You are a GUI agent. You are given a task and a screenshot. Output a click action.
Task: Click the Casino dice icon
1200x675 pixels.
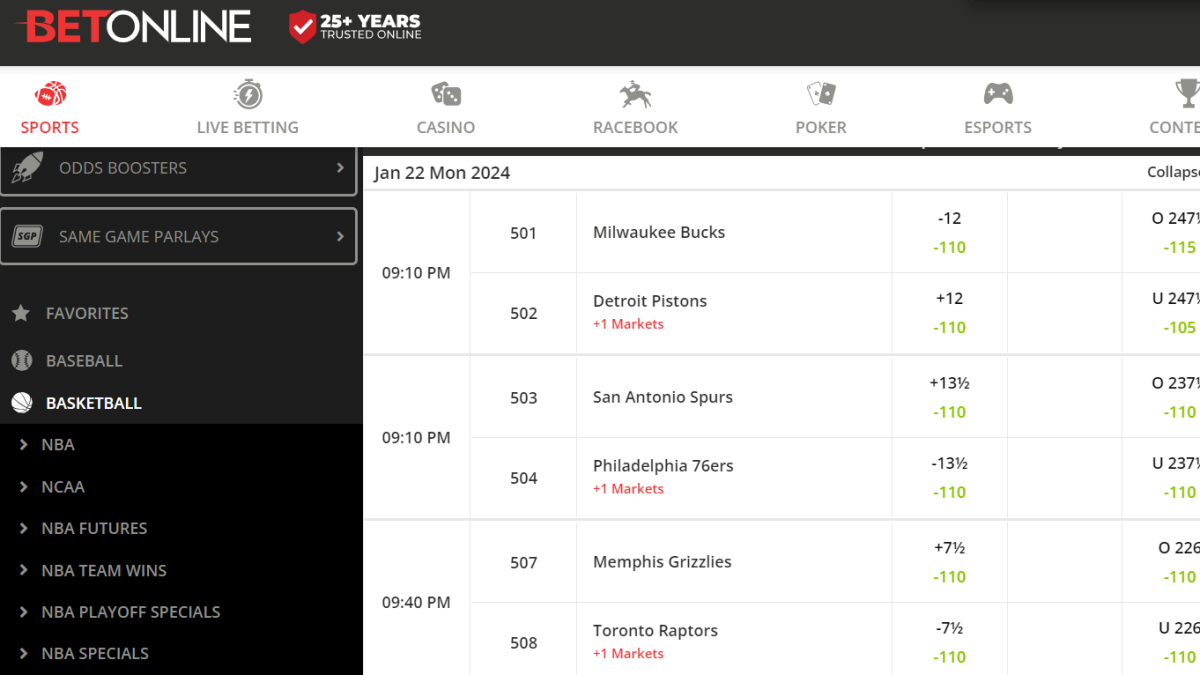(446, 95)
